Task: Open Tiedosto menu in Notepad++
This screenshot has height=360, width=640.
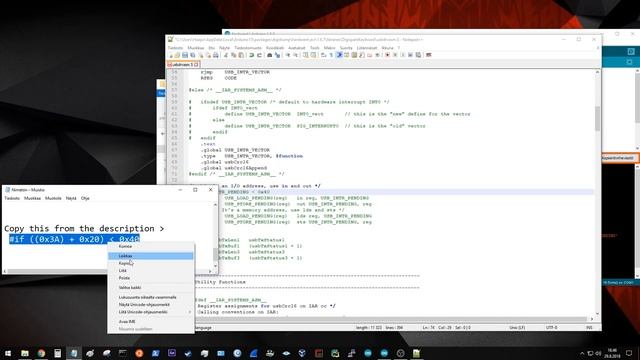Action: [x=176, y=48]
